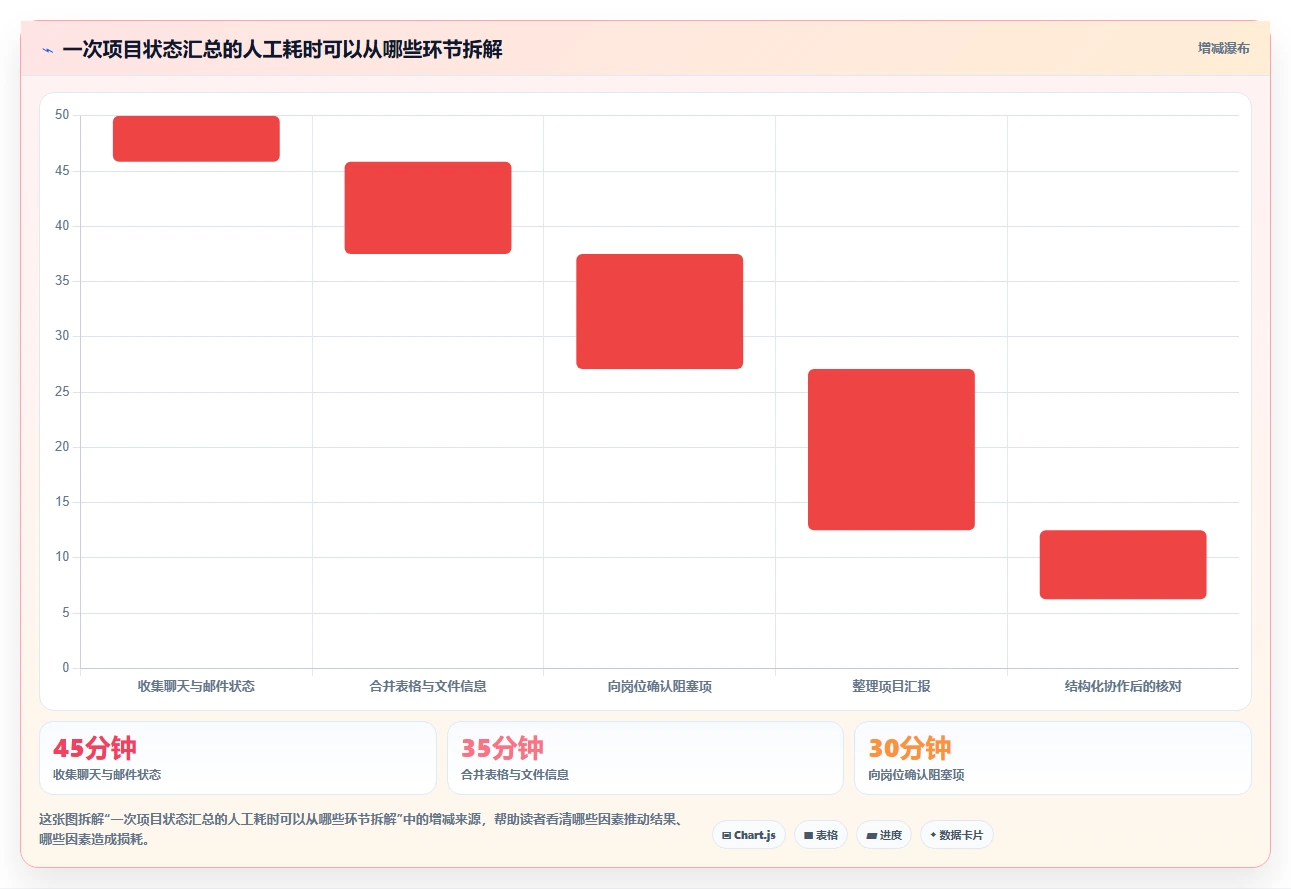Viewport: 1291px width, 889px height.
Task: Click the x-axis label 合并表格与文件信息
Action: pyautogui.click(x=428, y=687)
